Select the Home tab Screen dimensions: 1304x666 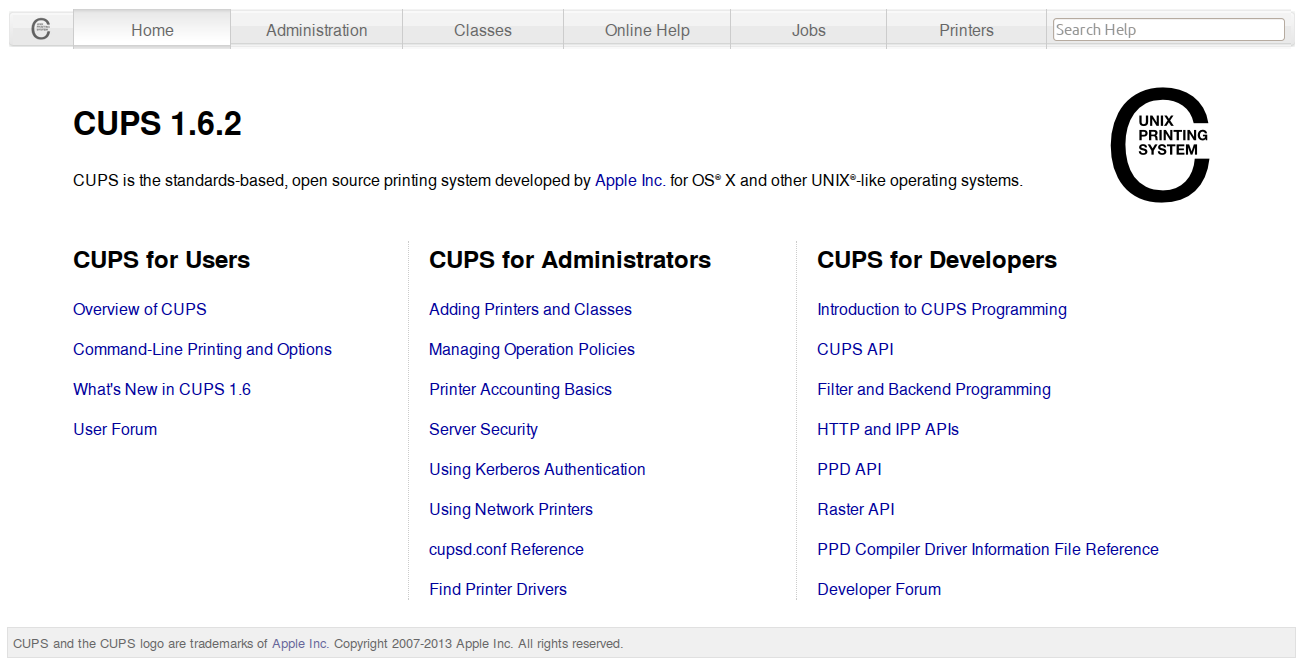(x=151, y=30)
